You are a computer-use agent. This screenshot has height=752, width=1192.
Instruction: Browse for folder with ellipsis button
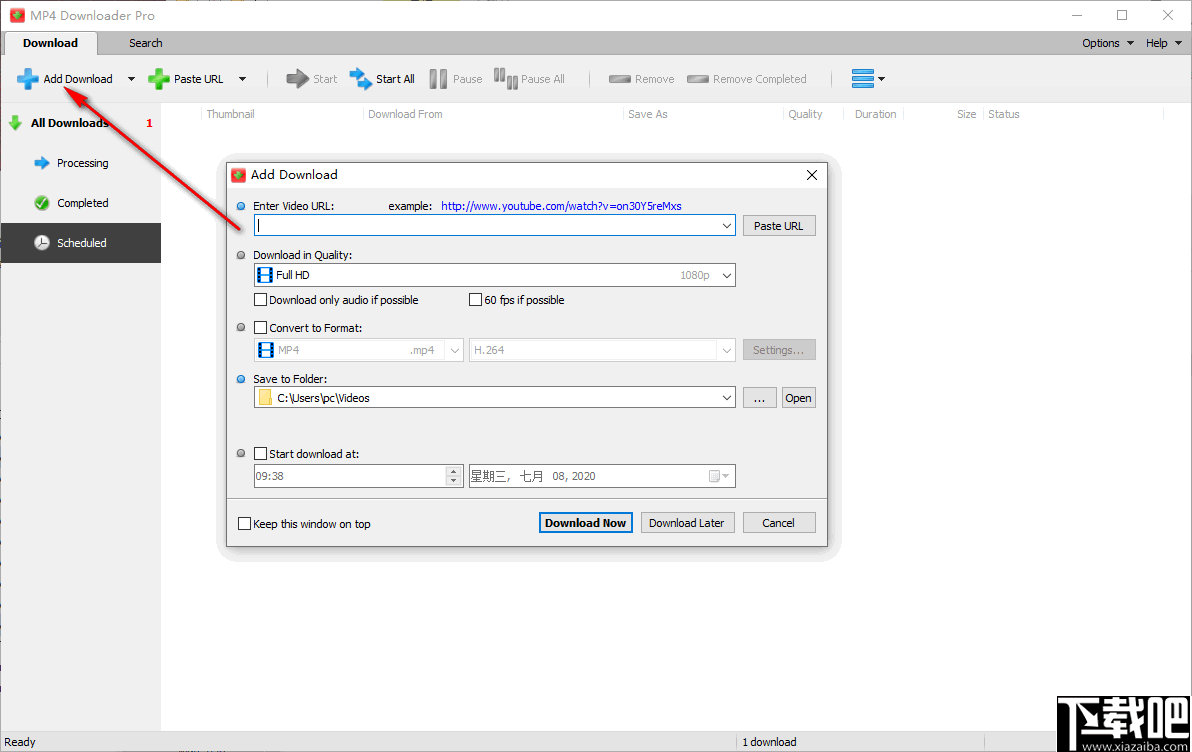(x=759, y=398)
